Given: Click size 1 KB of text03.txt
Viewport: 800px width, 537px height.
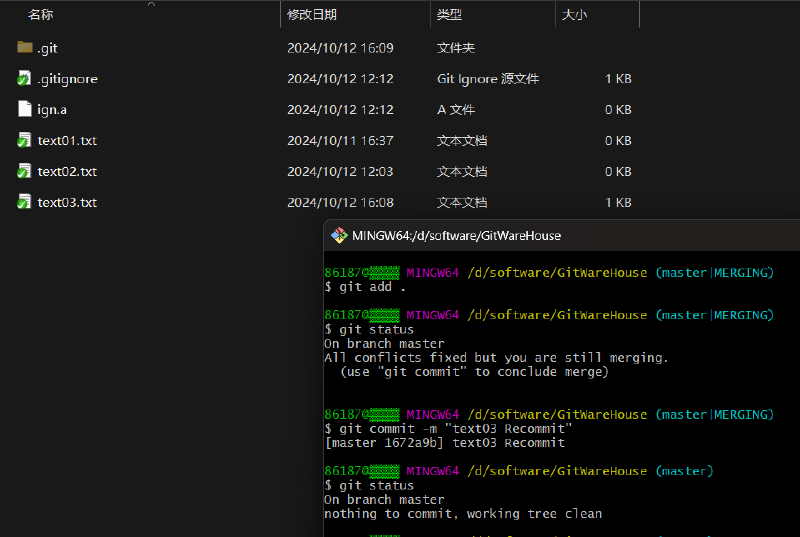Looking at the screenshot, I should click(618, 202).
